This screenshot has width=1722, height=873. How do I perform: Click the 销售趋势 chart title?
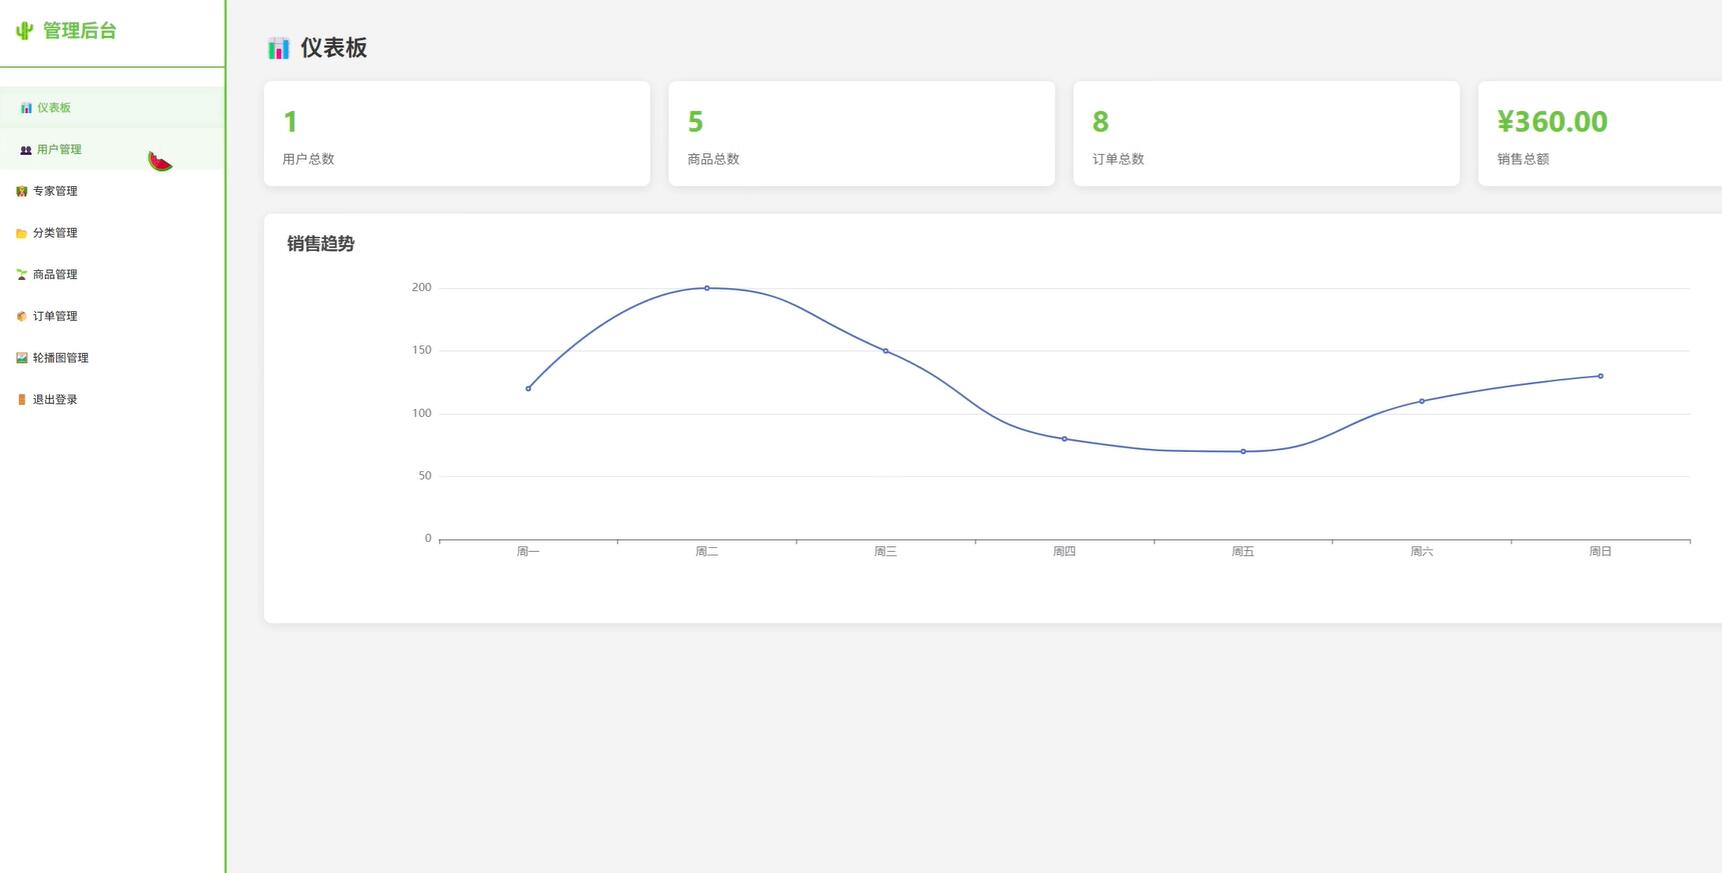pos(321,244)
